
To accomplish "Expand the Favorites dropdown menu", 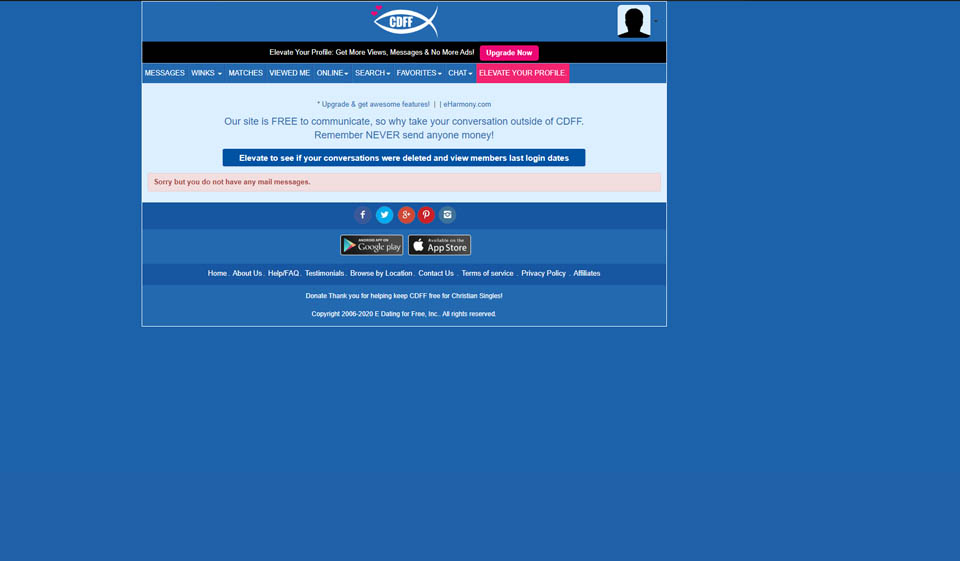I will [x=418, y=73].
